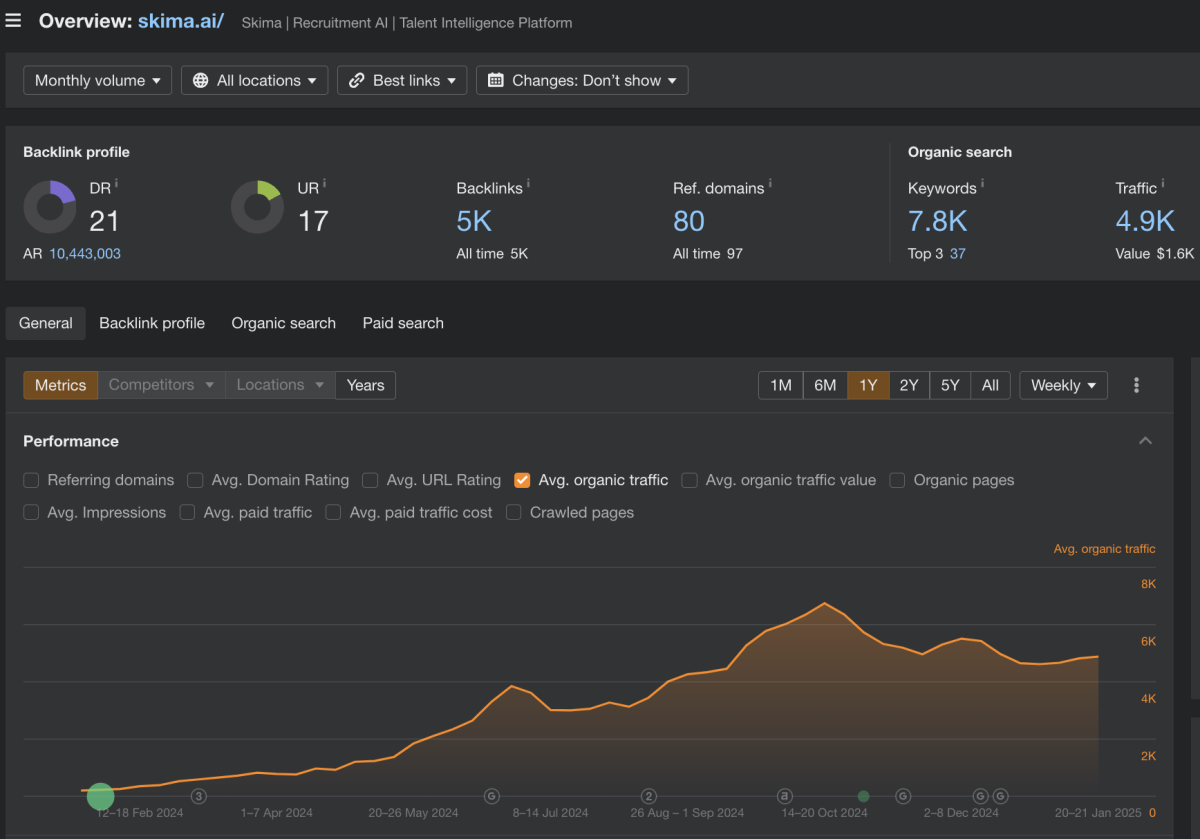Click the info icon next to Ref. domains
1200x839 pixels.
770,184
